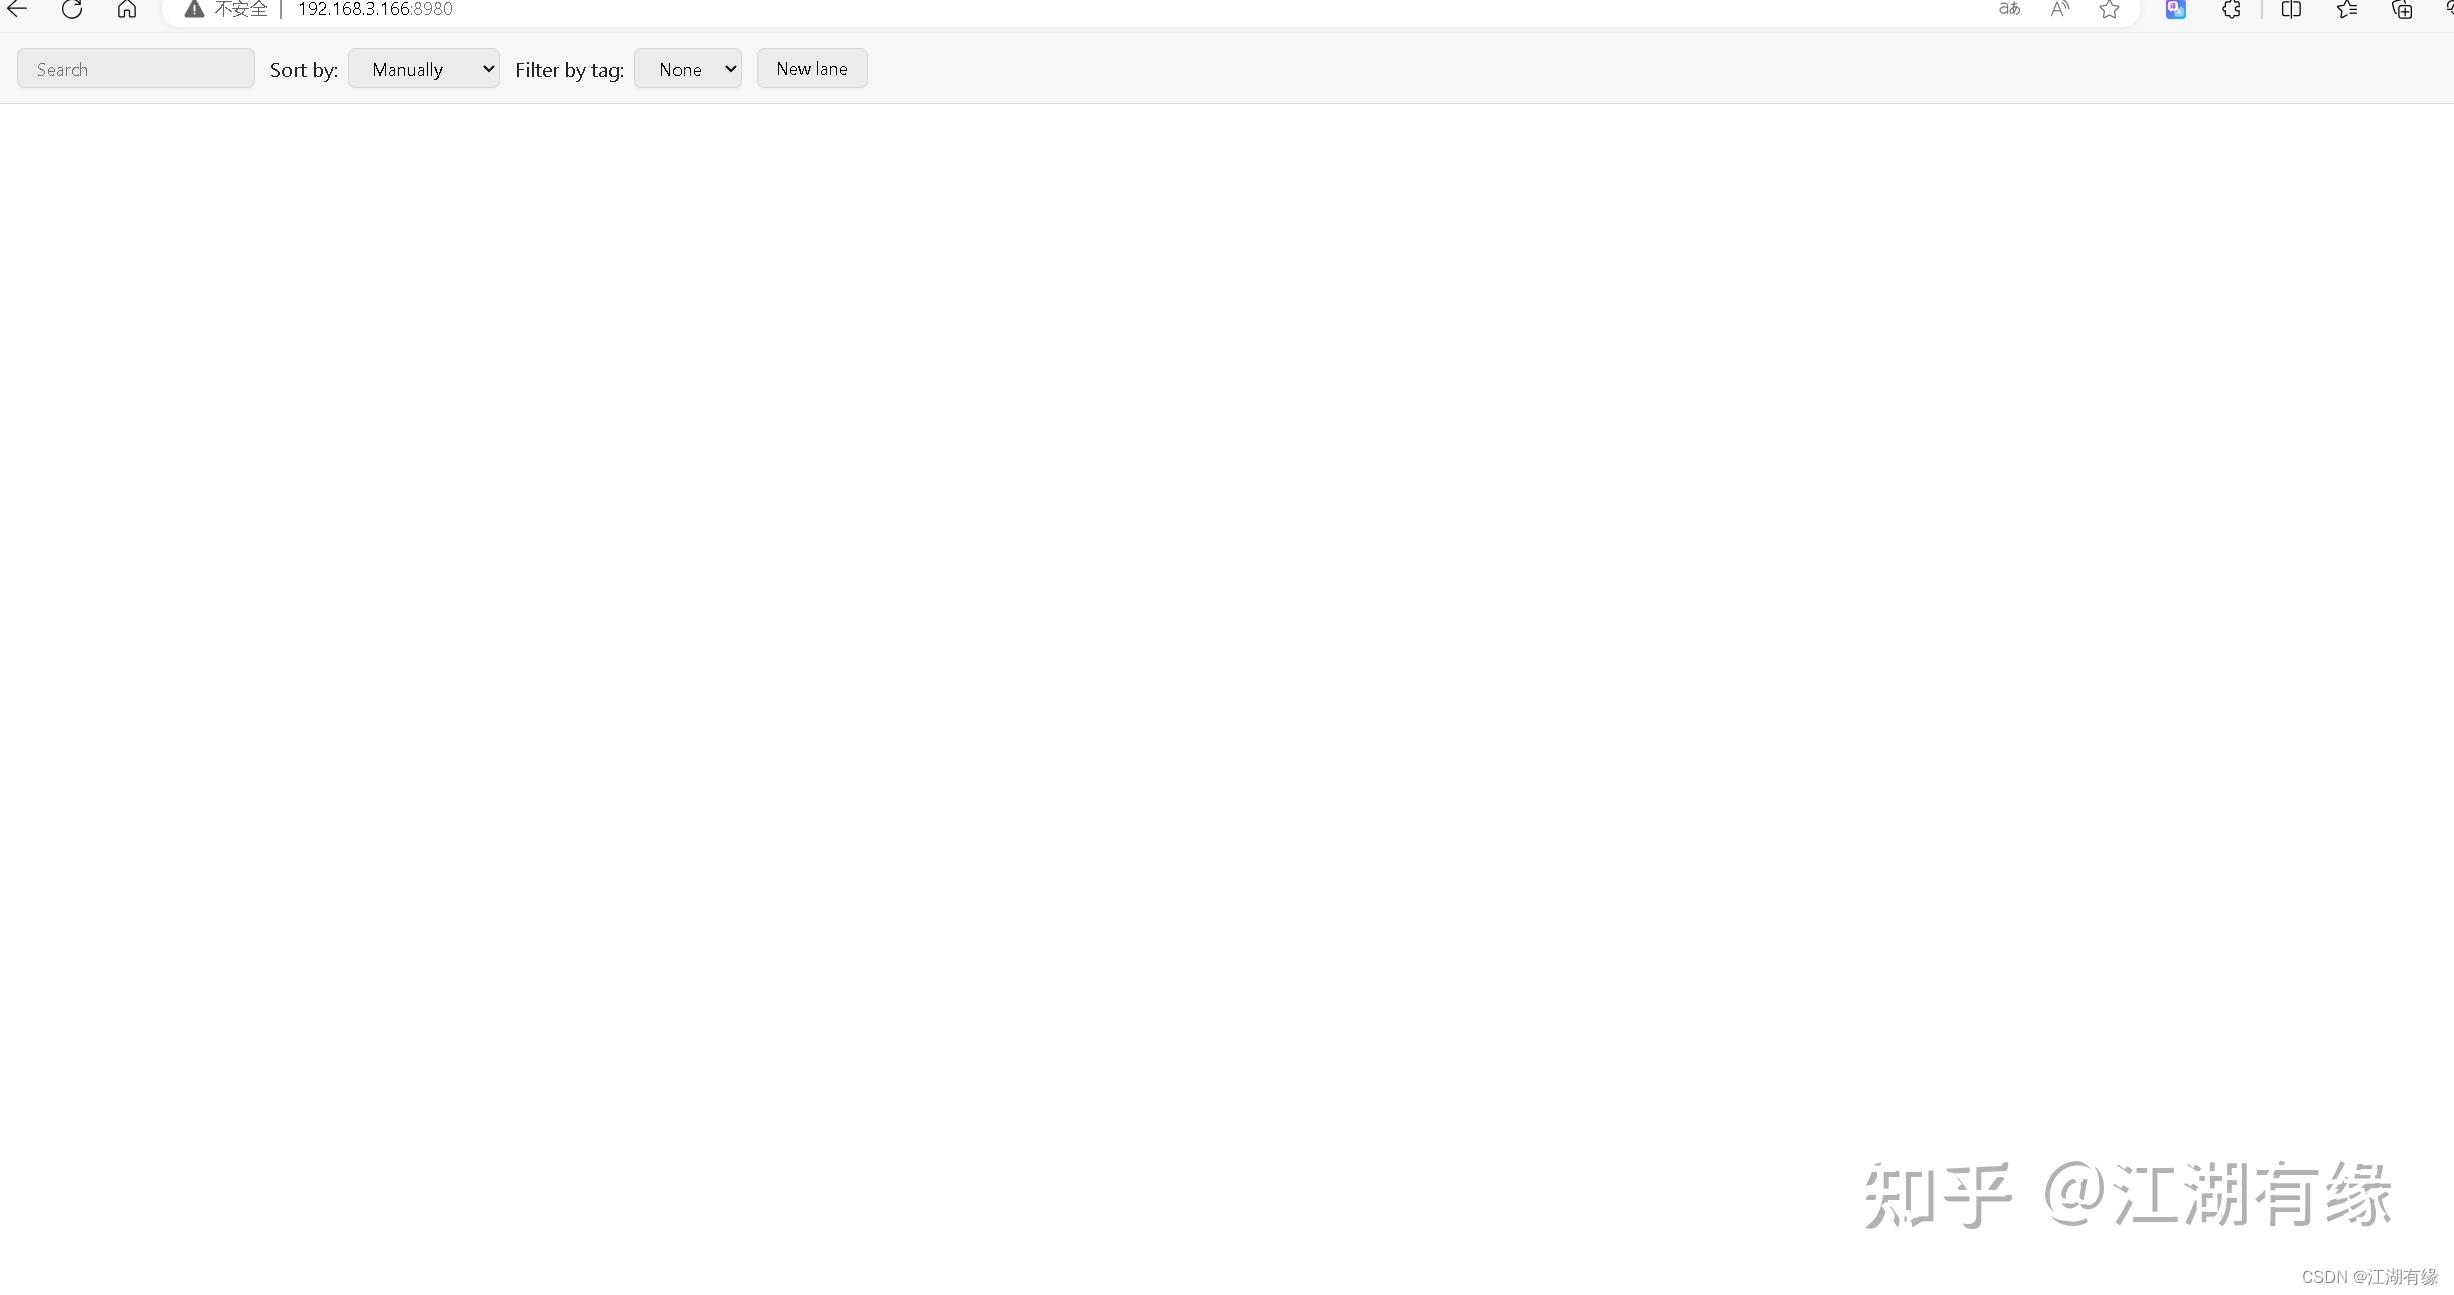Open the translation extension icon
The height and width of the screenshot is (1295, 2454).
[2175, 9]
